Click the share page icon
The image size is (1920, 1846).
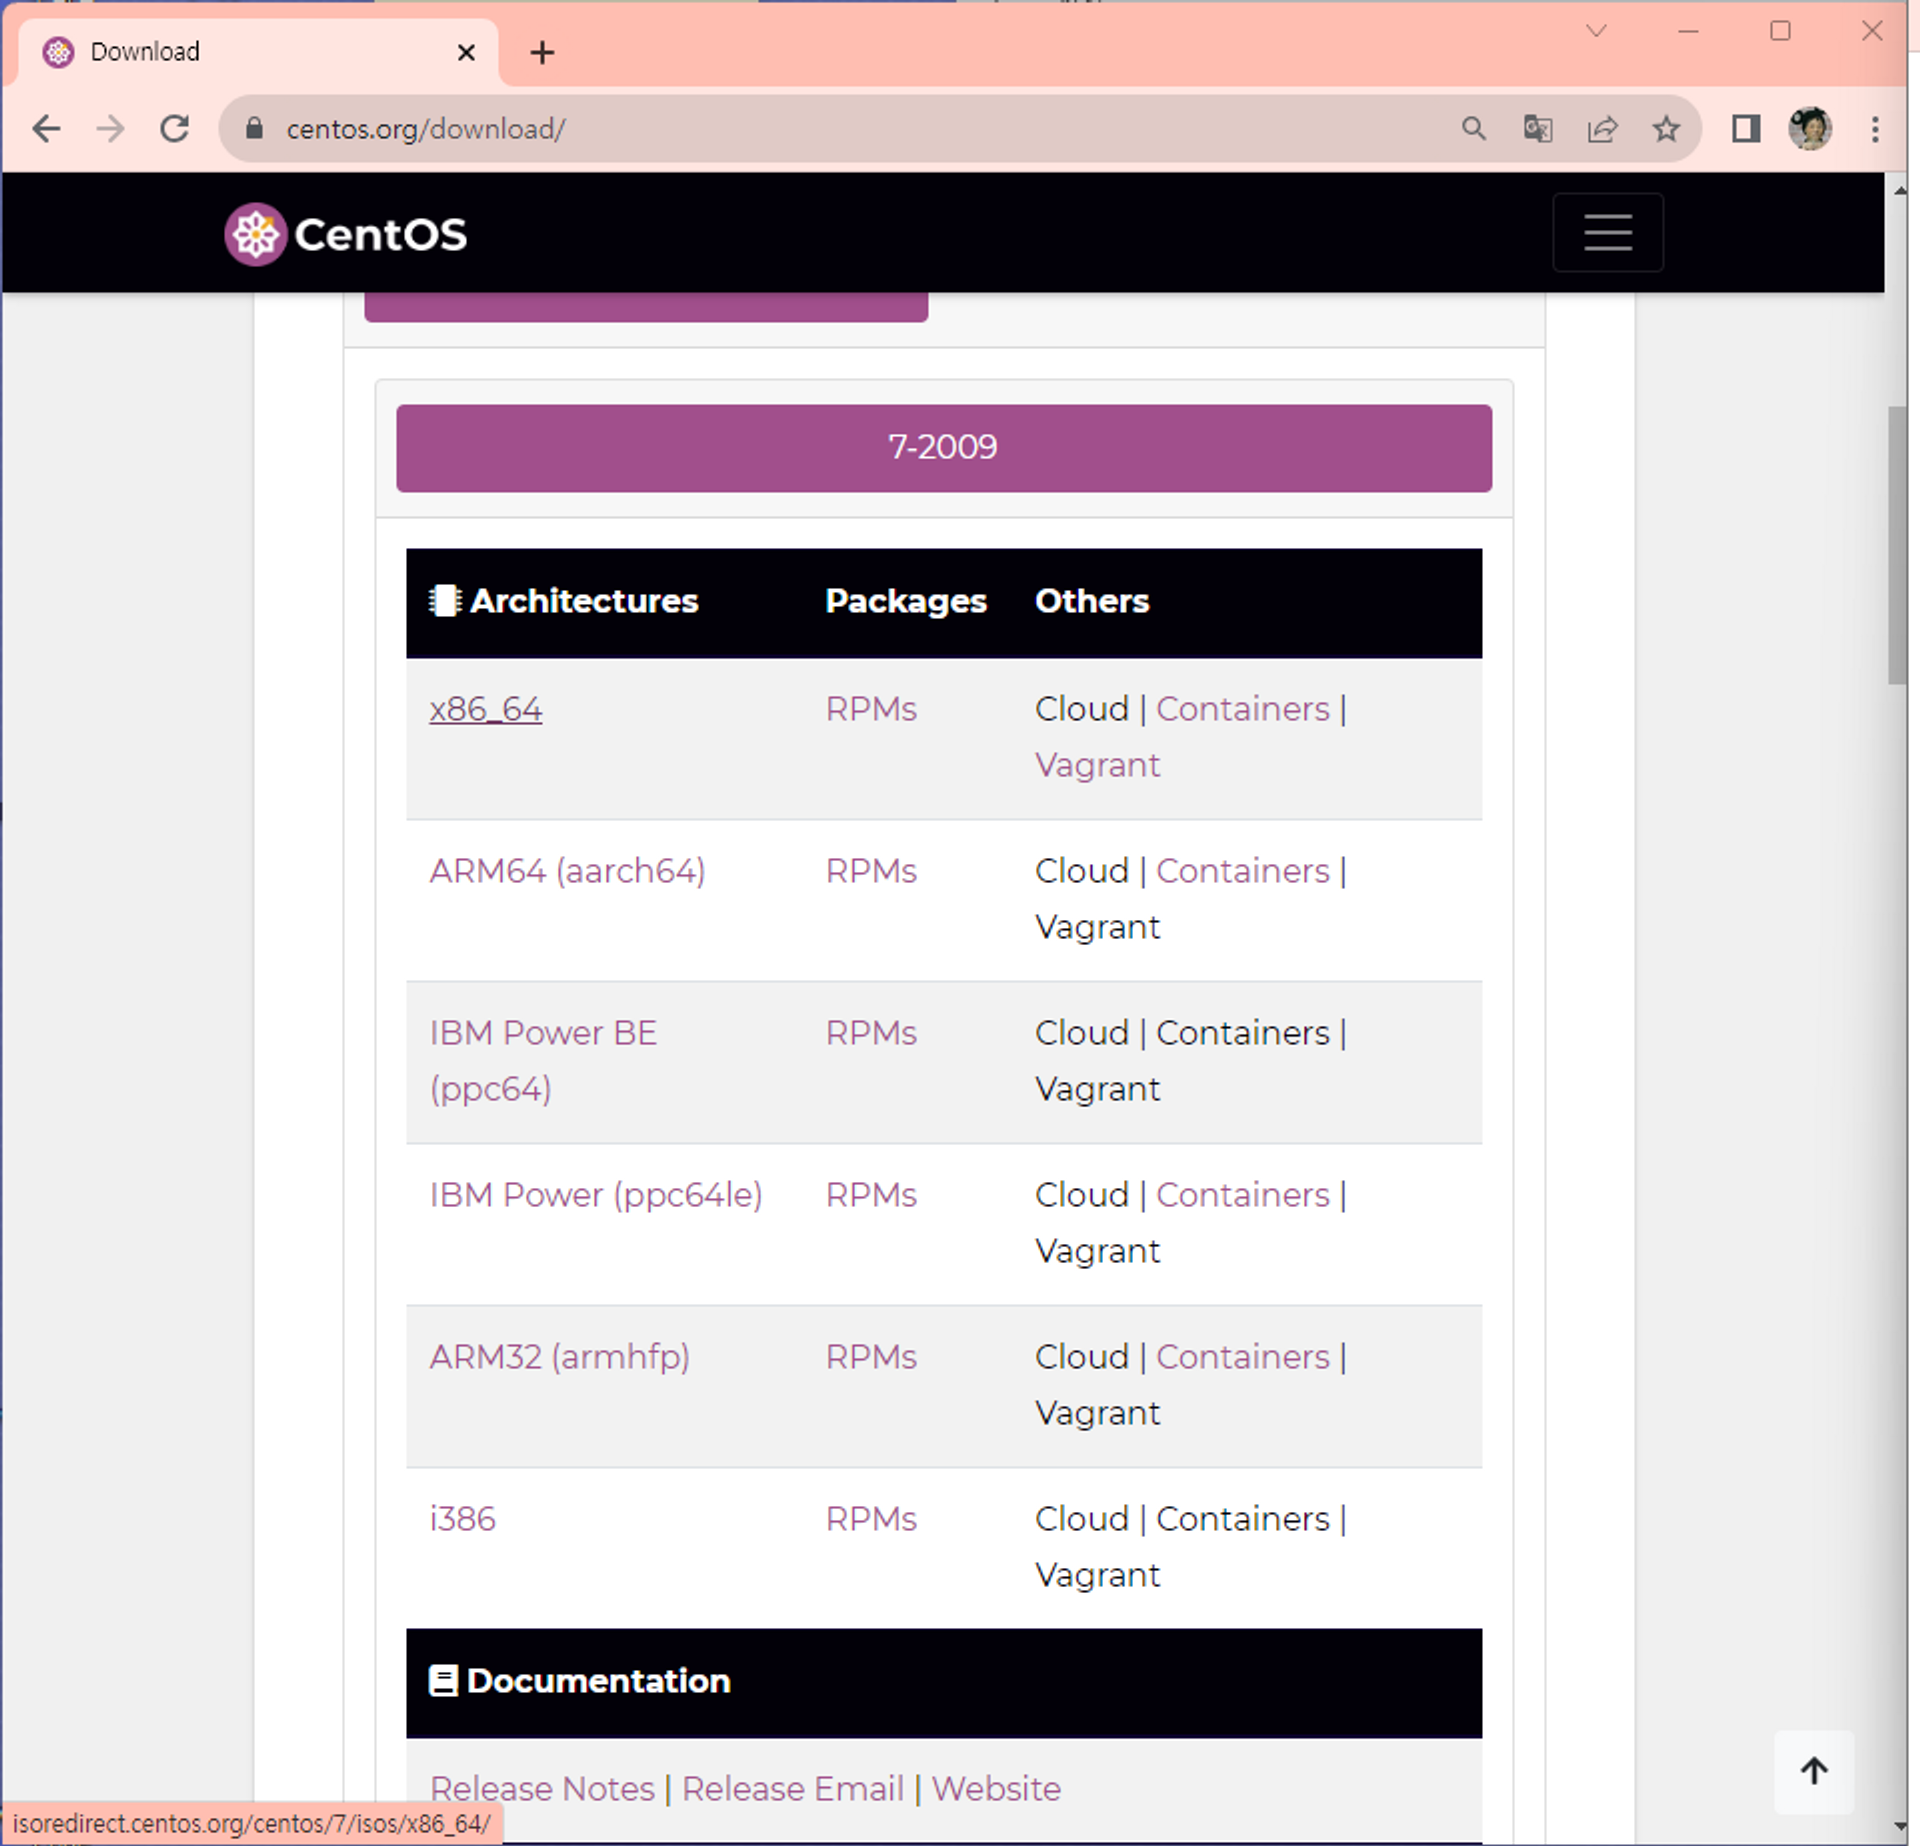[x=1602, y=129]
